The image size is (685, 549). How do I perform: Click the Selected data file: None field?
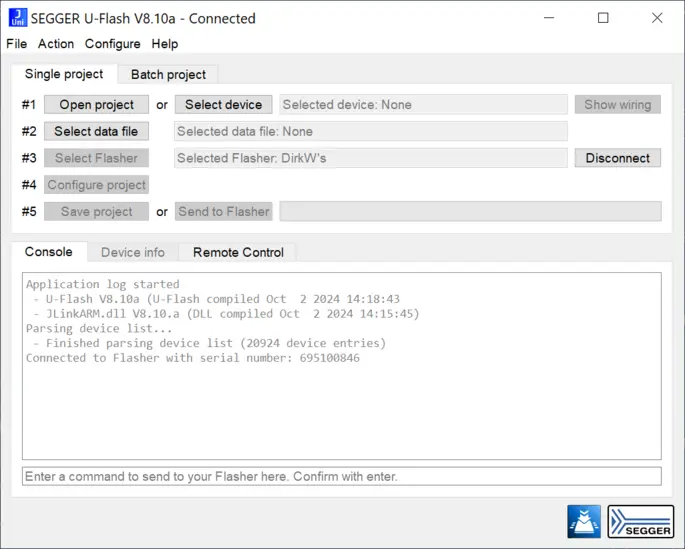pos(371,131)
